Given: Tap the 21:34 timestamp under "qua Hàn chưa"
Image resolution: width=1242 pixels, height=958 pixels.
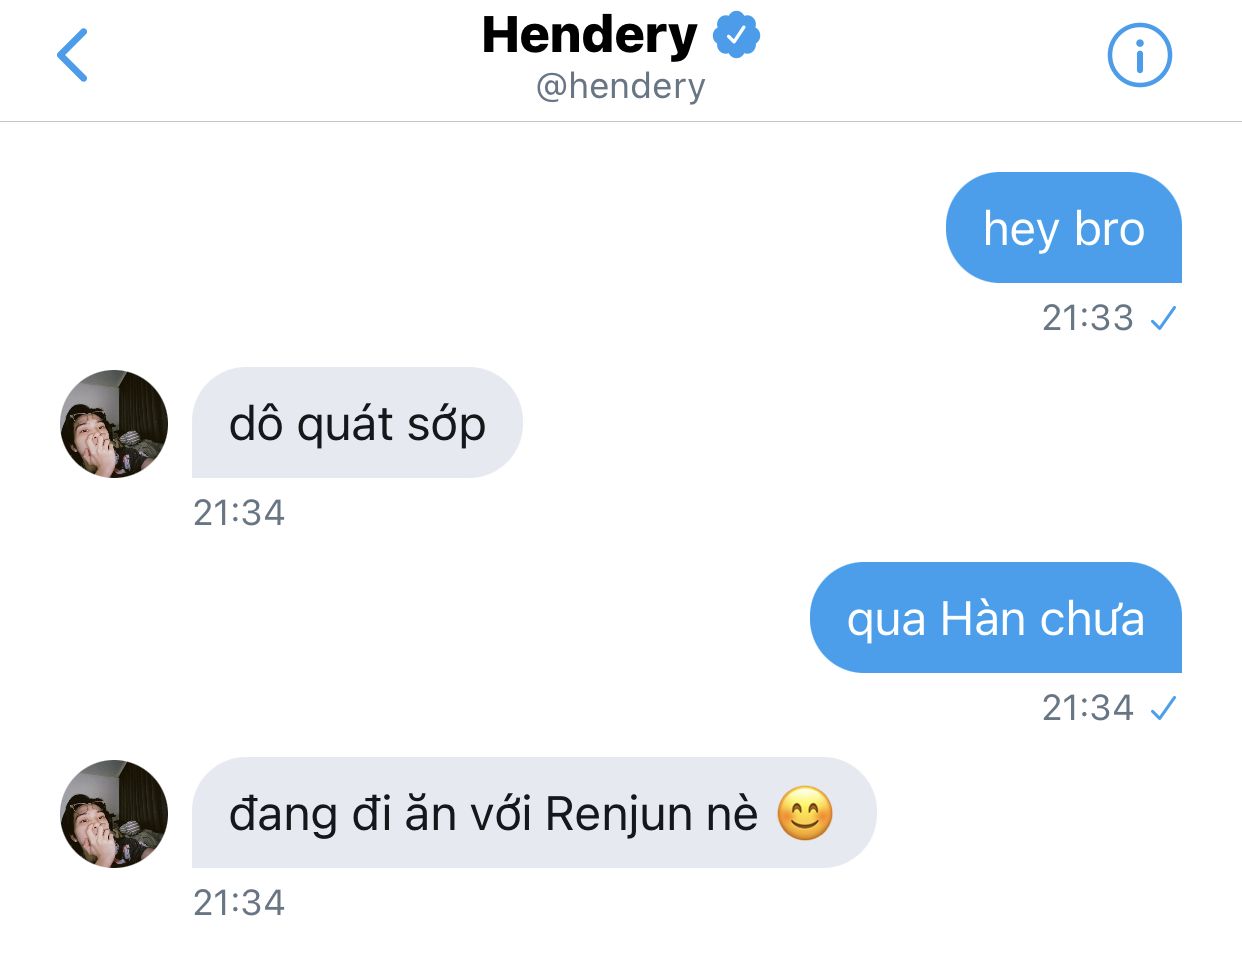Looking at the screenshot, I should click(x=1088, y=708).
